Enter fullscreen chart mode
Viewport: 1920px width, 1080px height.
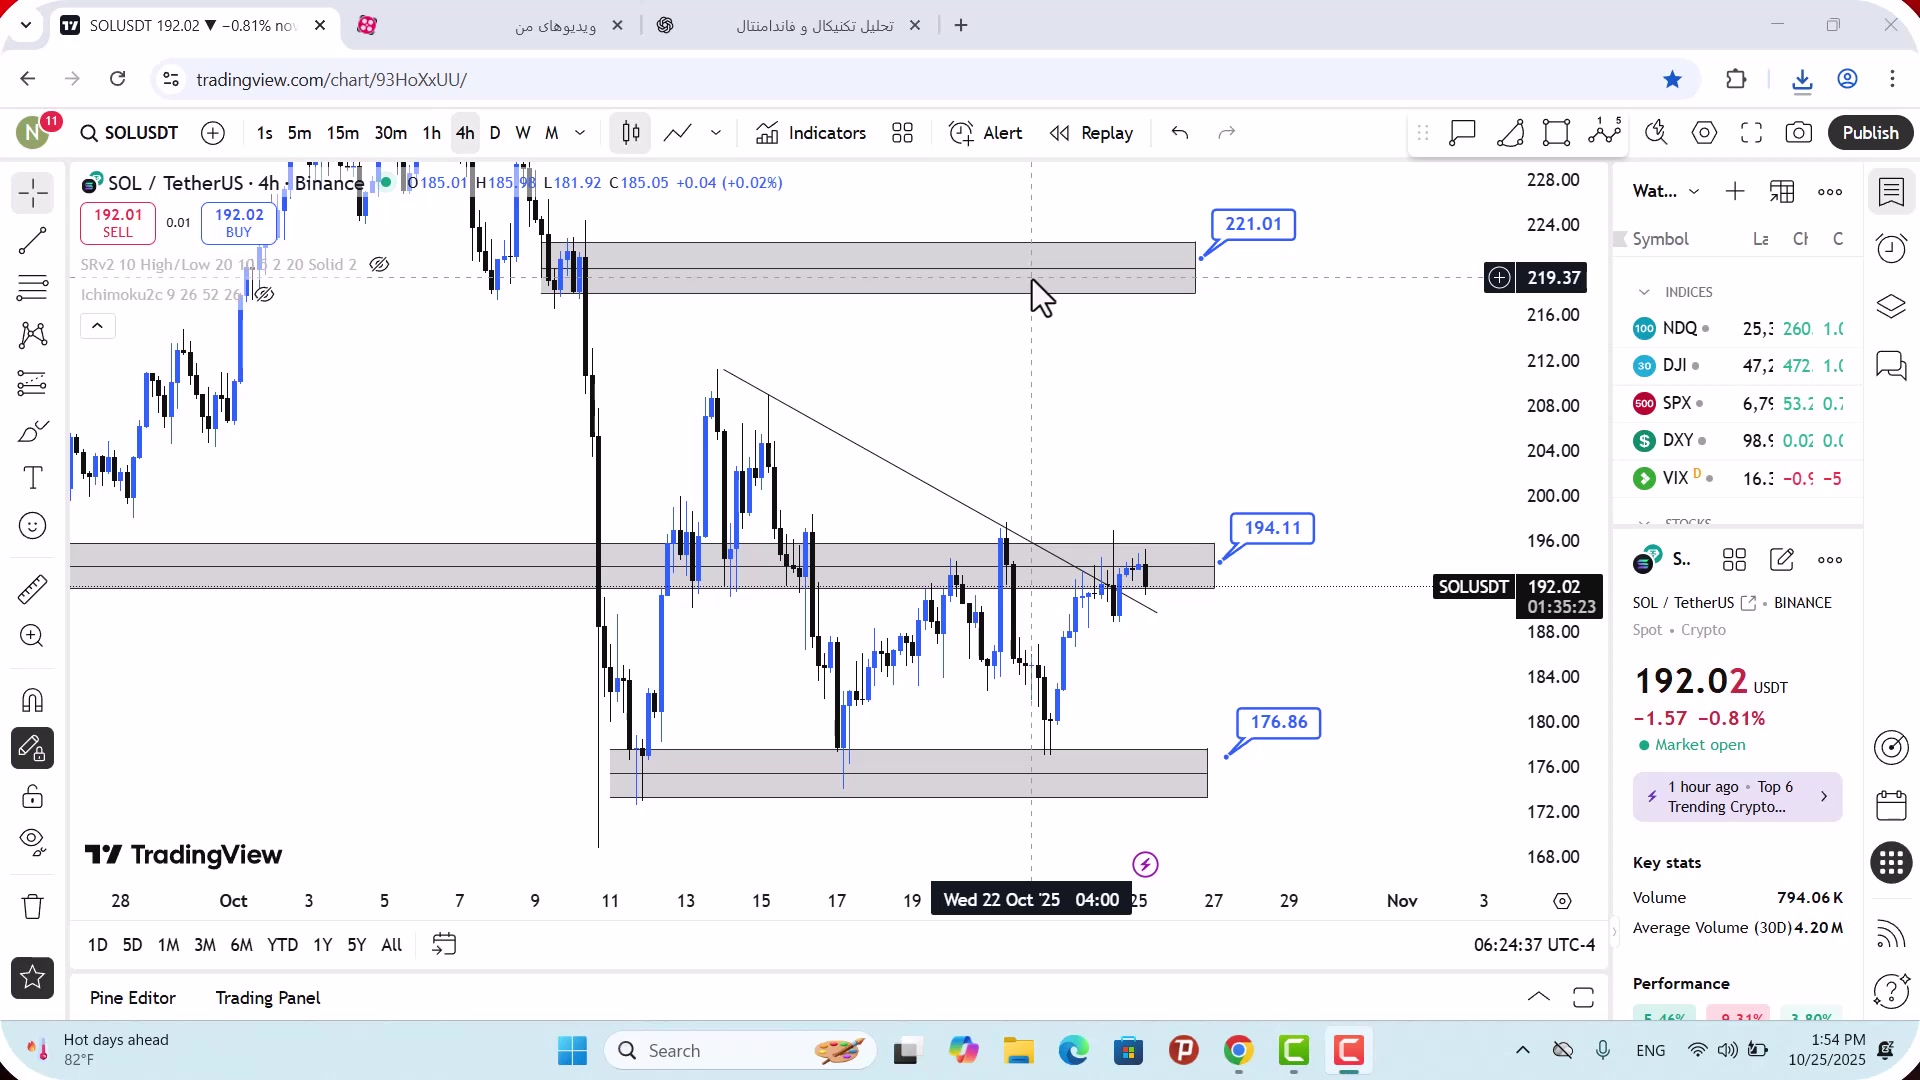coord(1752,133)
